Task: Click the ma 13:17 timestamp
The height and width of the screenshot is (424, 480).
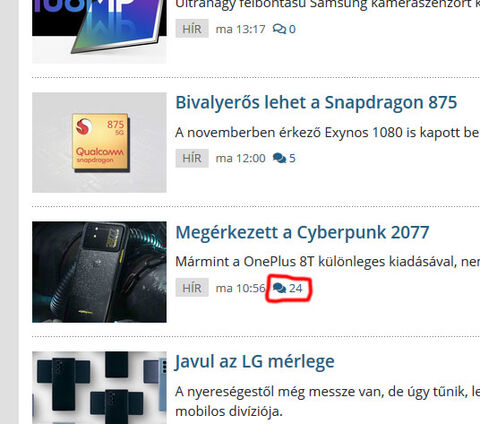Action: click(240, 29)
